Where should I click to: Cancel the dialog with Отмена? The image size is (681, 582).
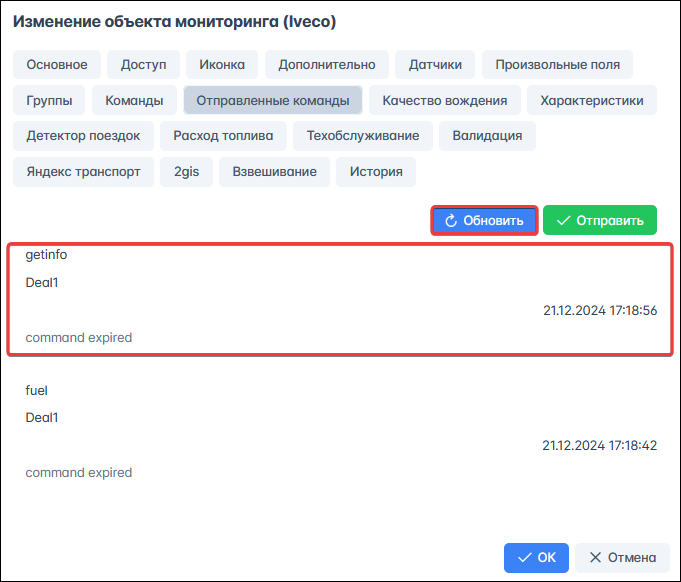pyautogui.click(x=622, y=557)
